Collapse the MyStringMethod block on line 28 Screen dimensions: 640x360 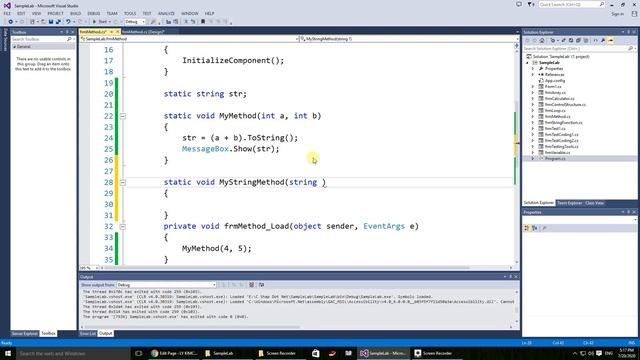coord(122,182)
